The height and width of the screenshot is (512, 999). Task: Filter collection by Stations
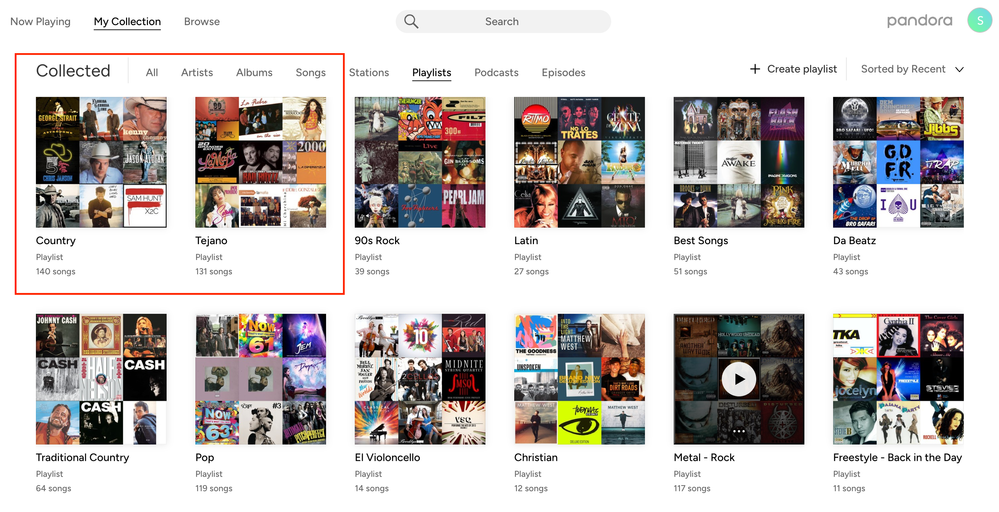(369, 73)
